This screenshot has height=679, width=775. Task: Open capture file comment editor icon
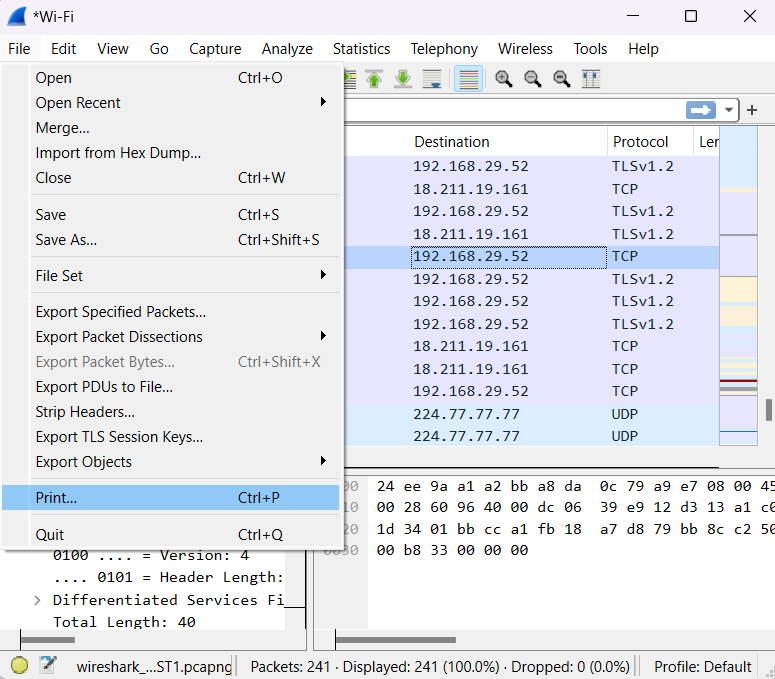47,666
